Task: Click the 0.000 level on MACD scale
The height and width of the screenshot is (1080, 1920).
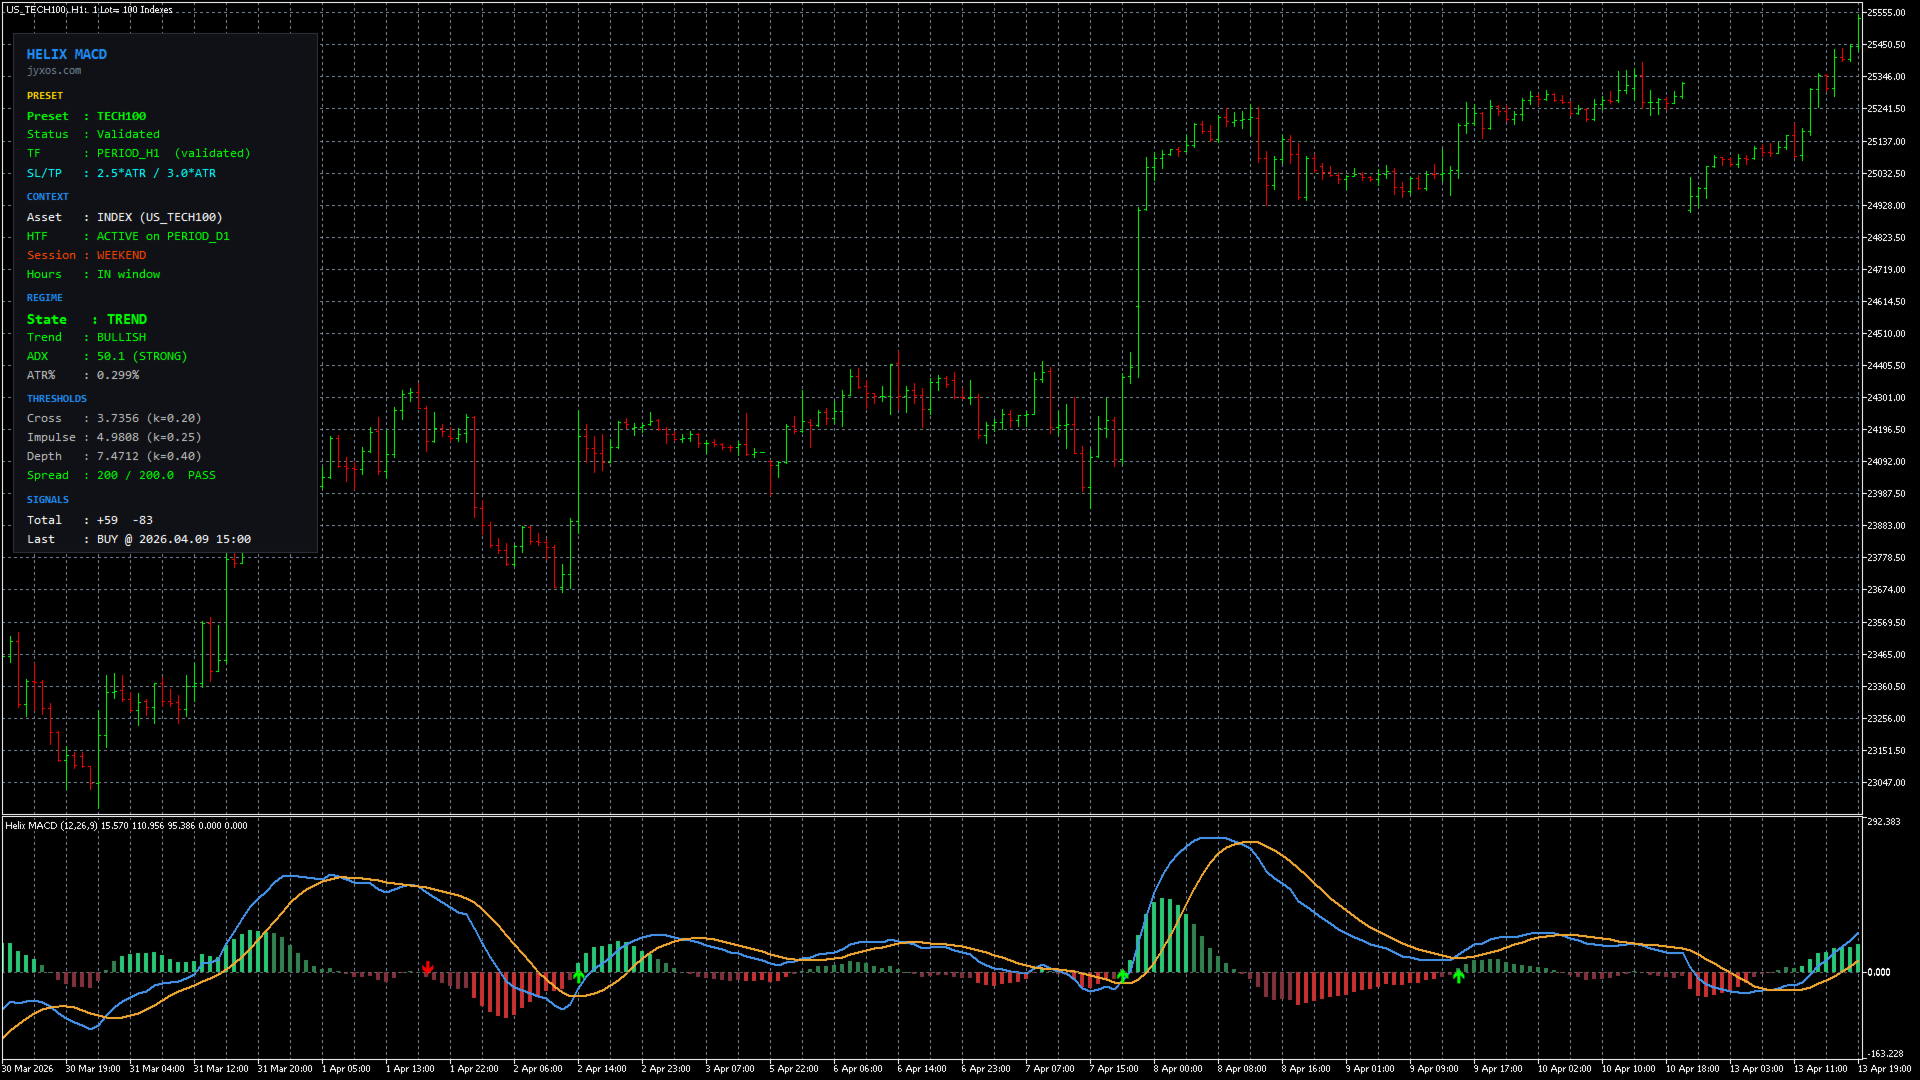Action: [1879, 972]
